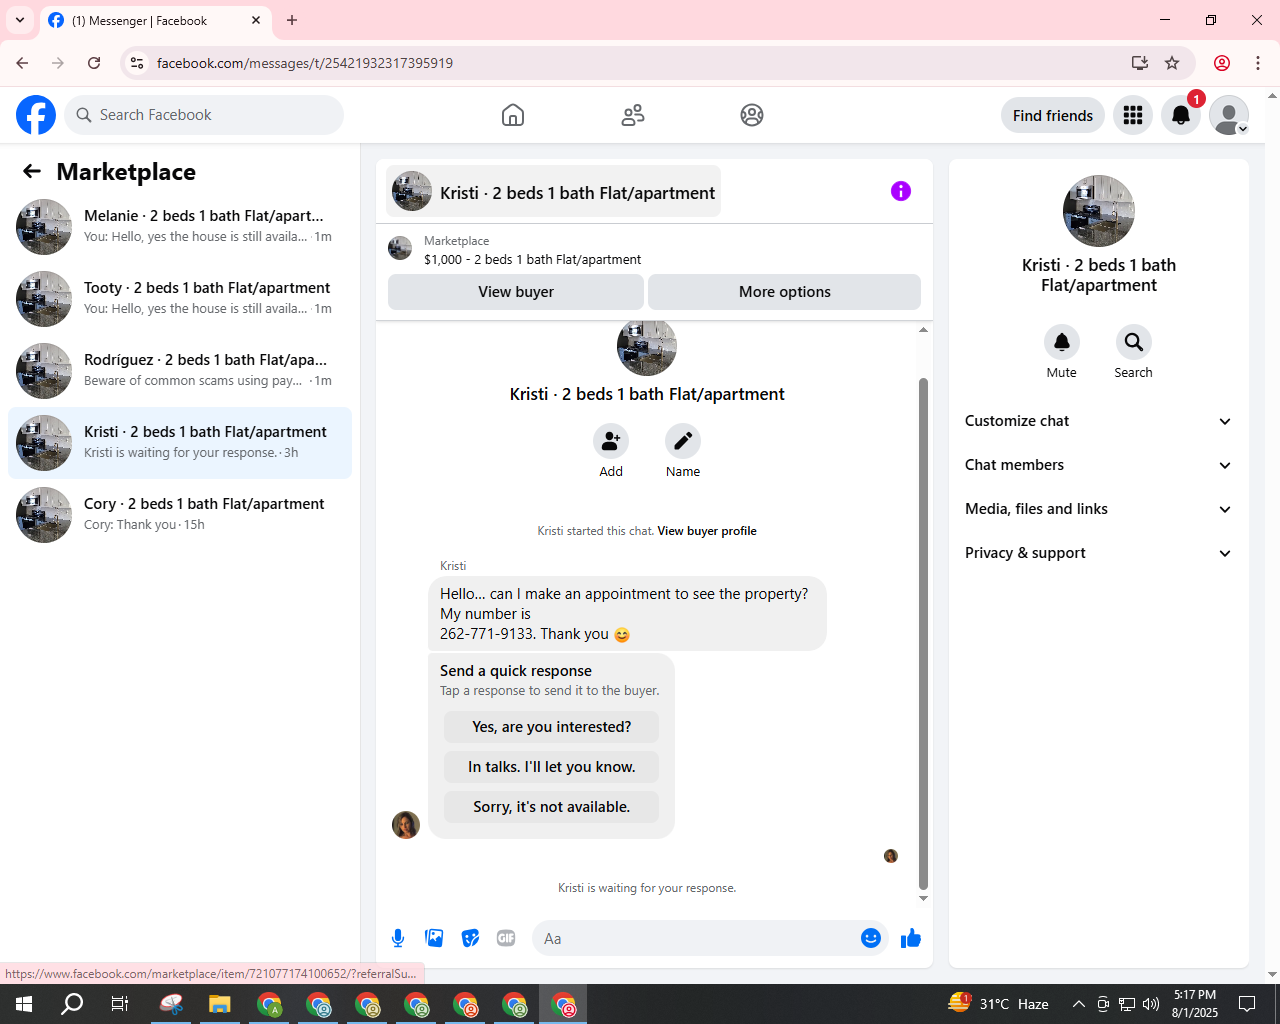Click the More options button
This screenshot has width=1280, height=1024.
(785, 292)
